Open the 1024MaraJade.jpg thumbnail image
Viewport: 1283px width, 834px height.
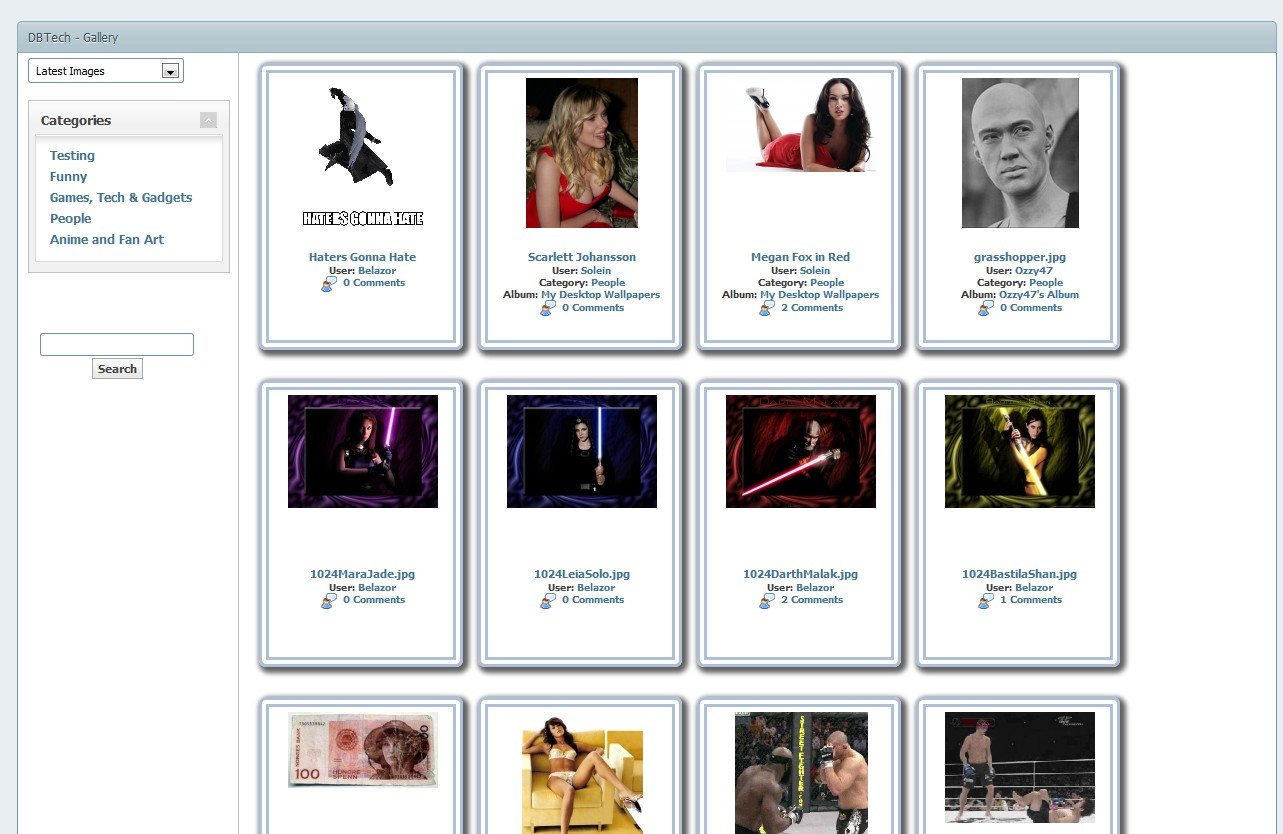[x=362, y=451]
